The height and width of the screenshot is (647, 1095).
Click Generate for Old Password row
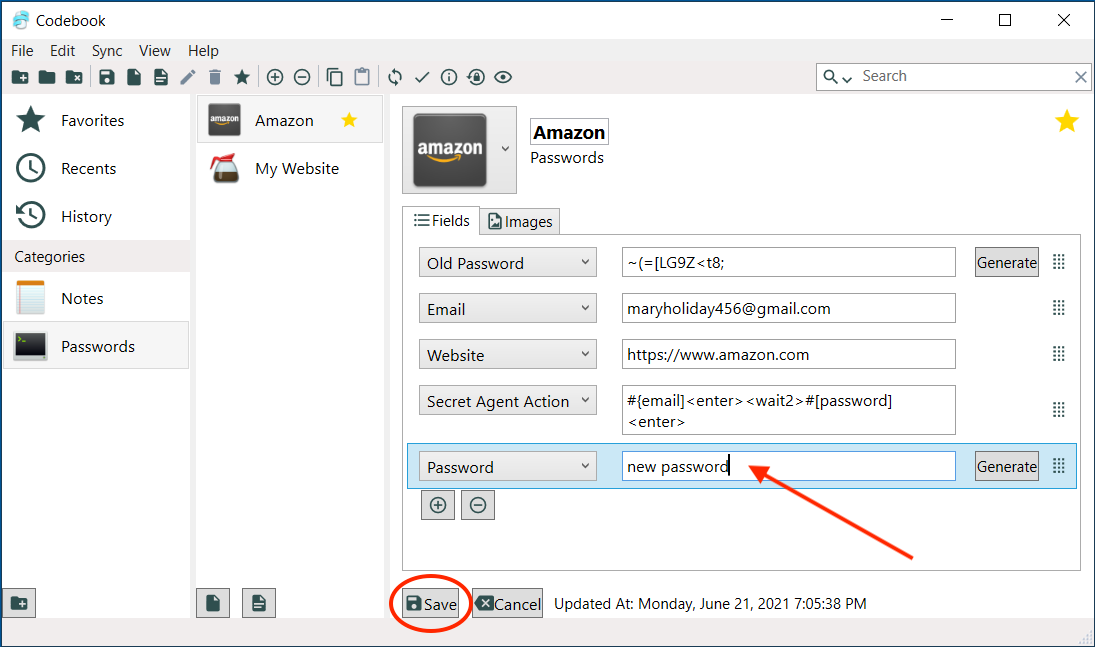[x=1006, y=263]
